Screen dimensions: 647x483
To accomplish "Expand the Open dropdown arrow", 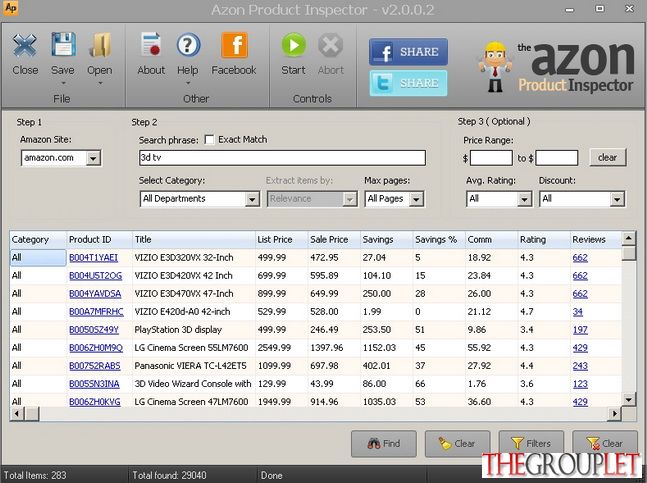I will click(x=99, y=83).
